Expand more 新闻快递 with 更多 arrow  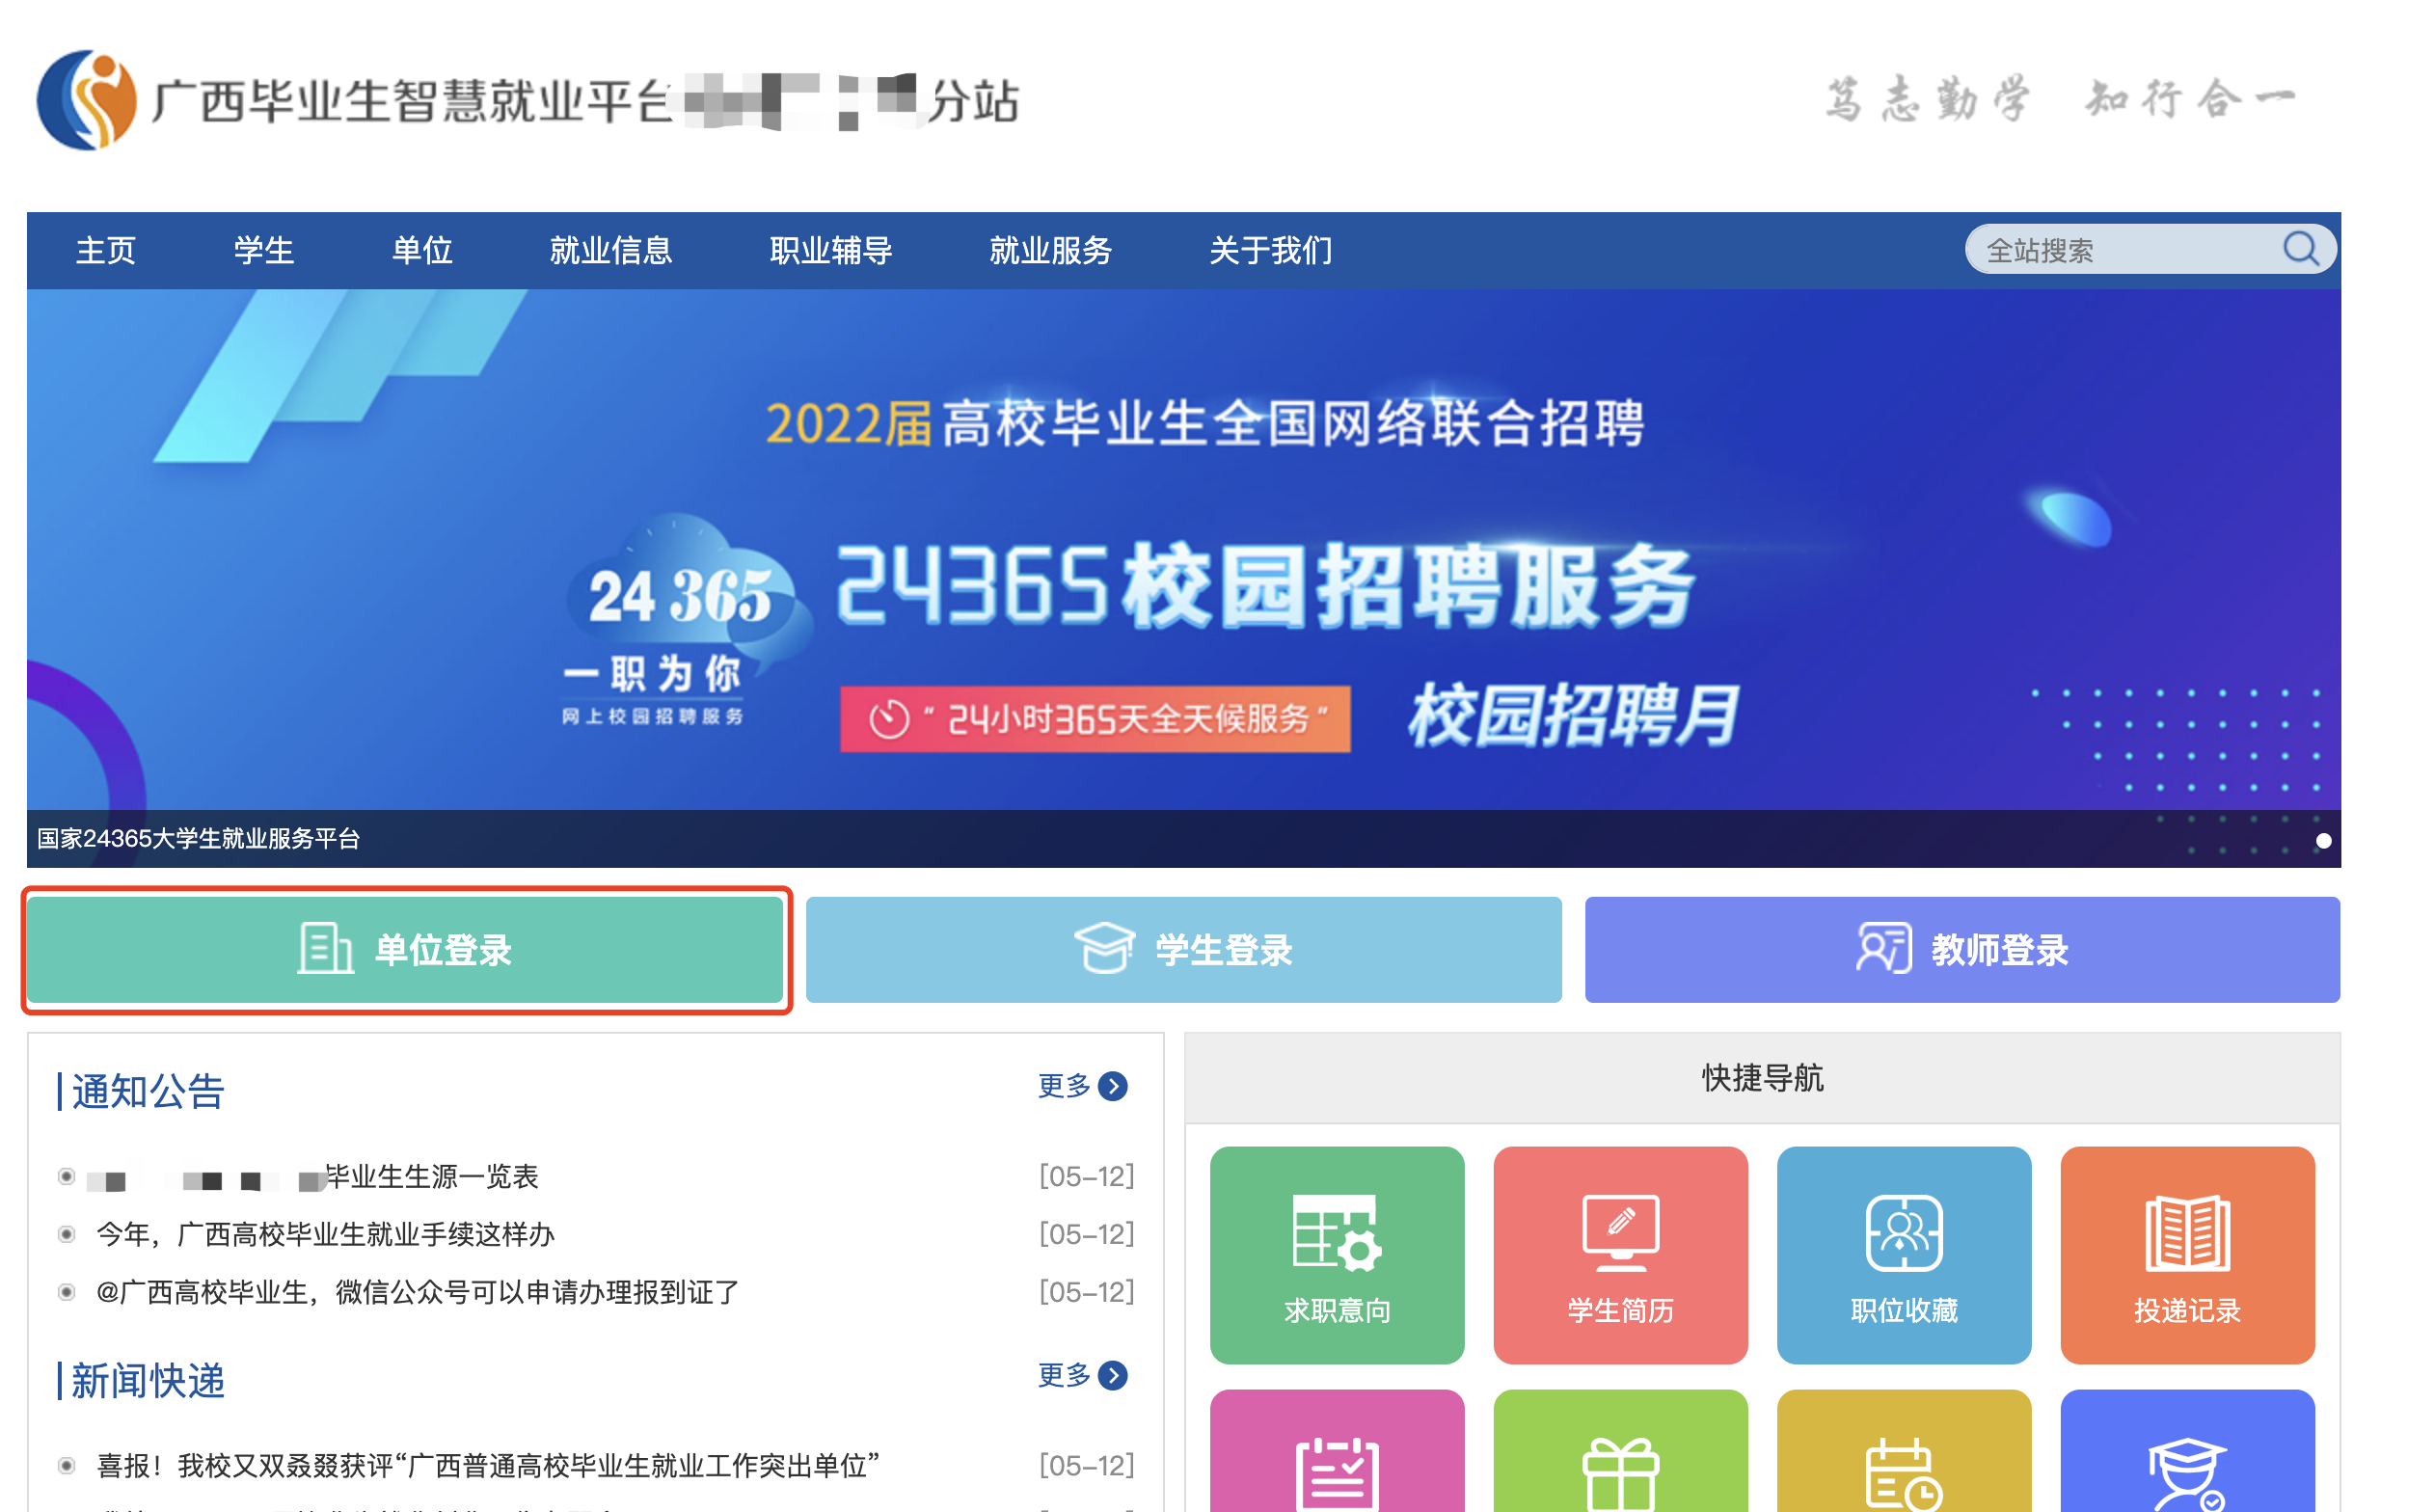coord(1082,1375)
